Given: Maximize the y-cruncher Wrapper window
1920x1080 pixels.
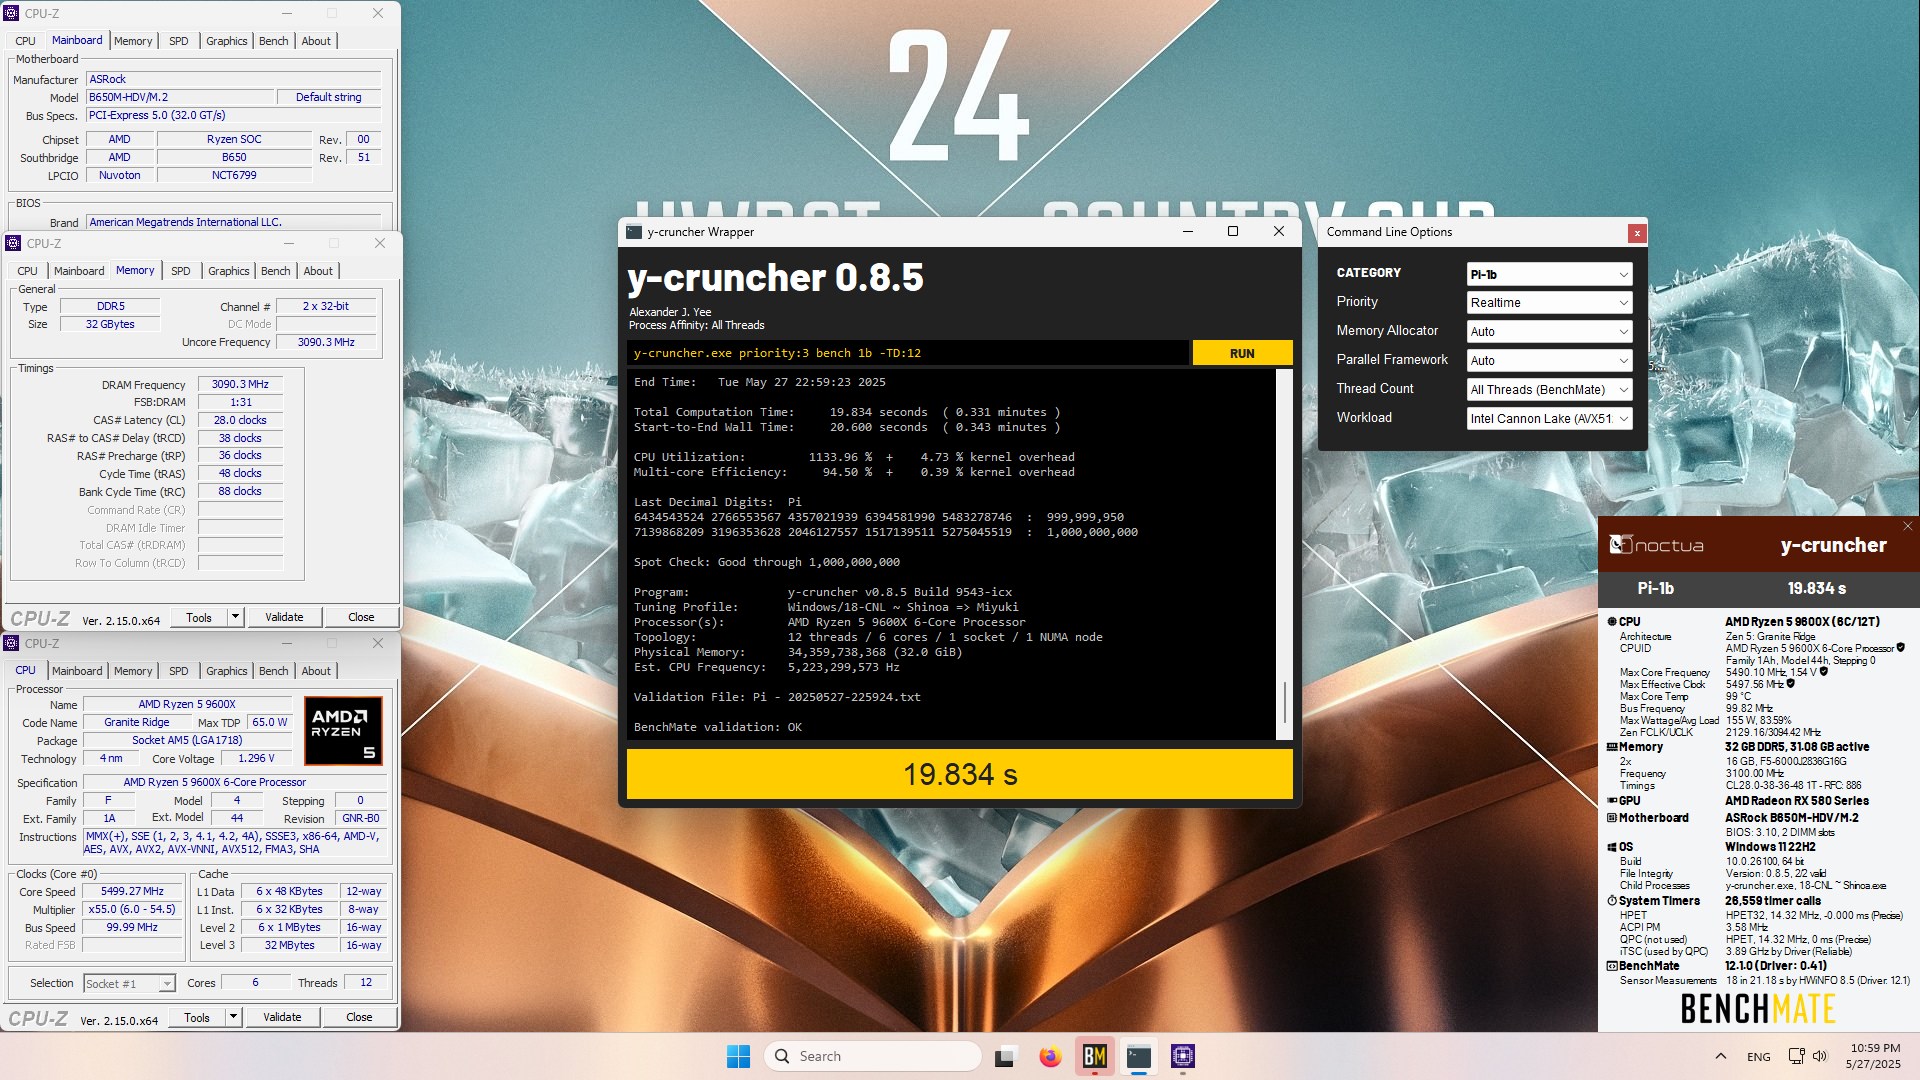Looking at the screenshot, I should [x=1233, y=232].
